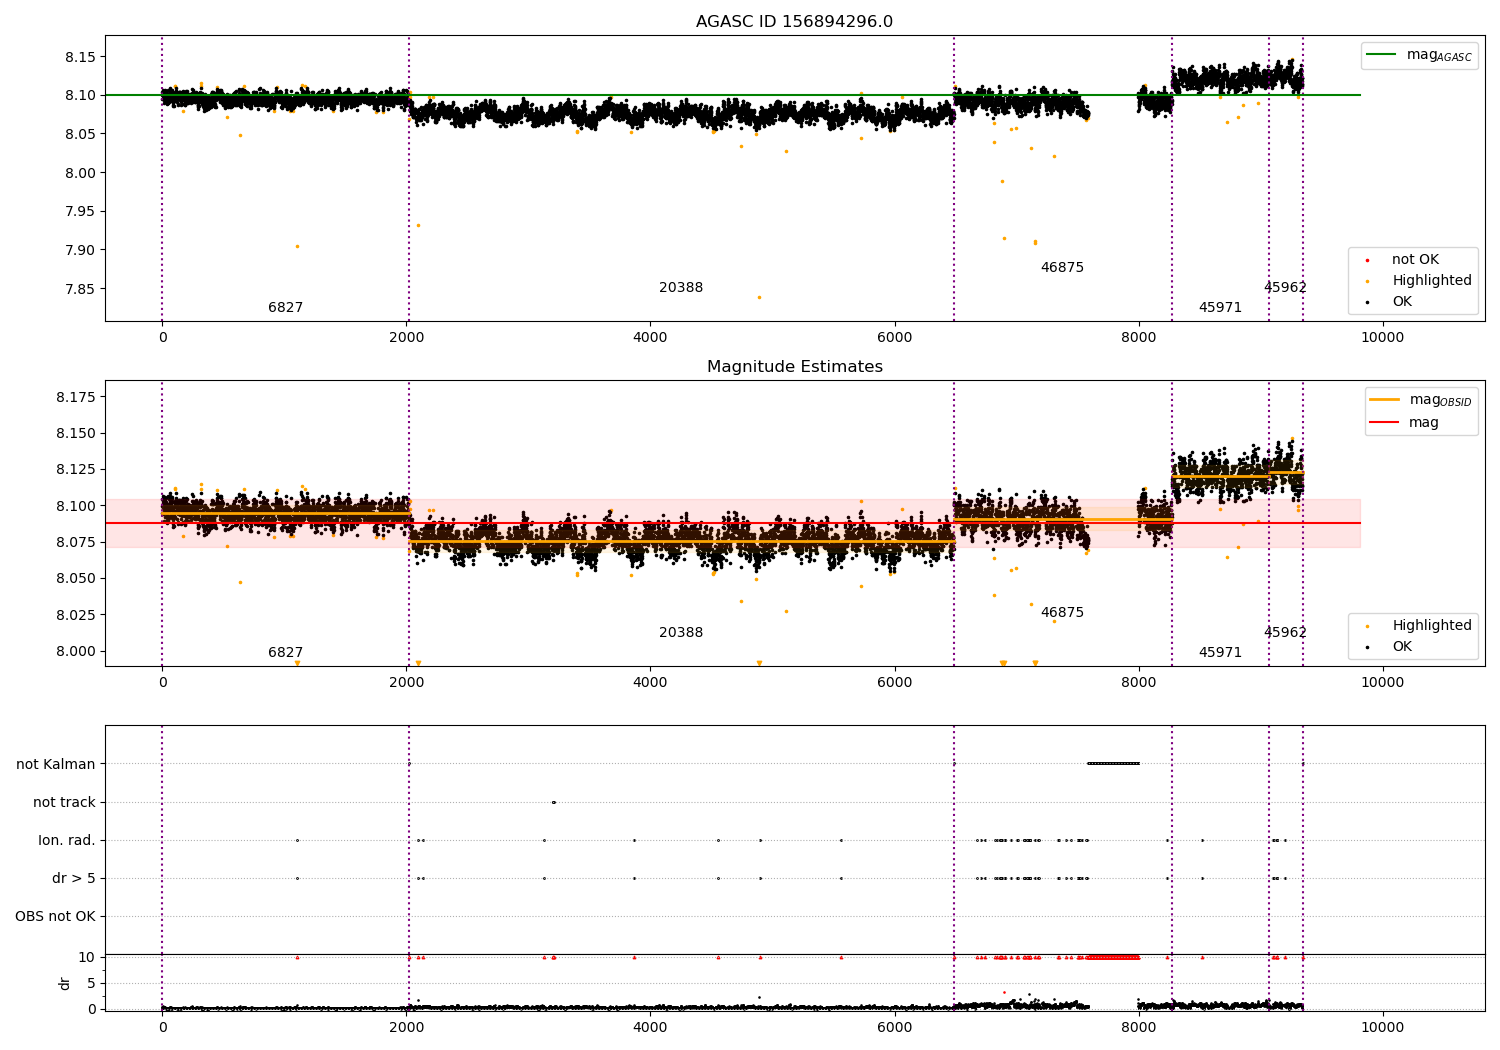Select "Highlighted" in the AGASC ID plot legend

1432,281
